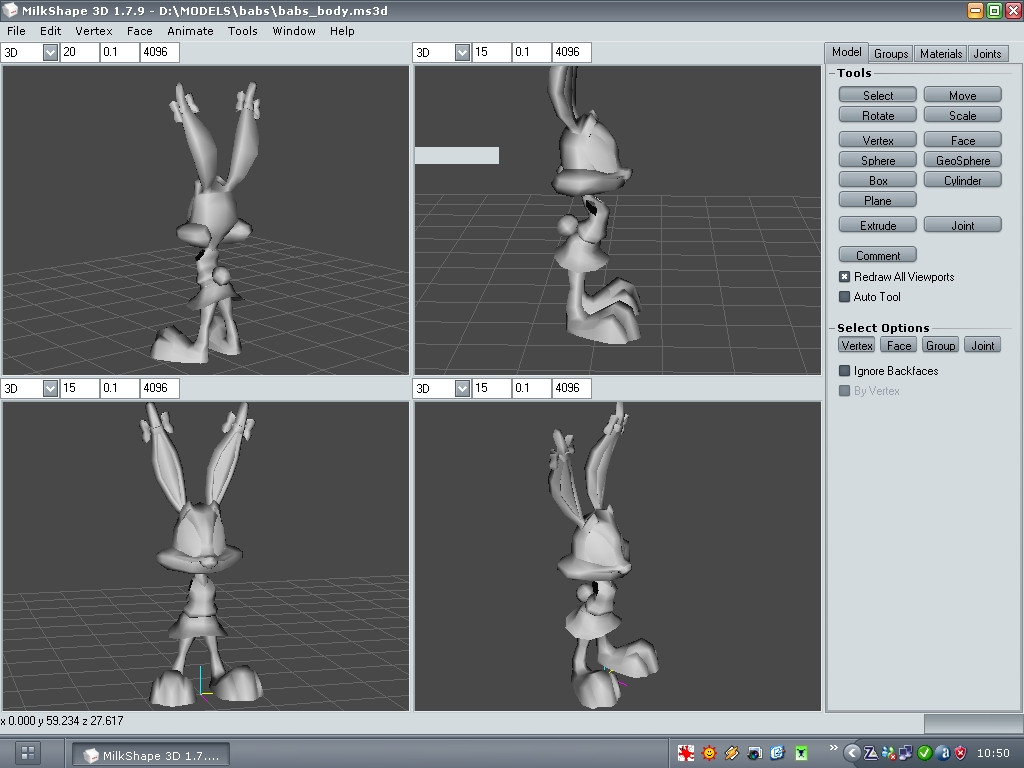The height and width of the screenshot is (768, 1024).
Task: Click the Joint button in Tools
Action: (x=963, y=225)
